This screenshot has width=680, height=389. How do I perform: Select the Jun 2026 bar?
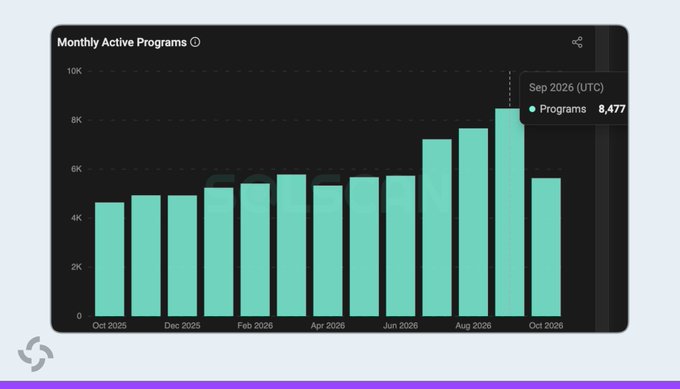tap(401, 246)
